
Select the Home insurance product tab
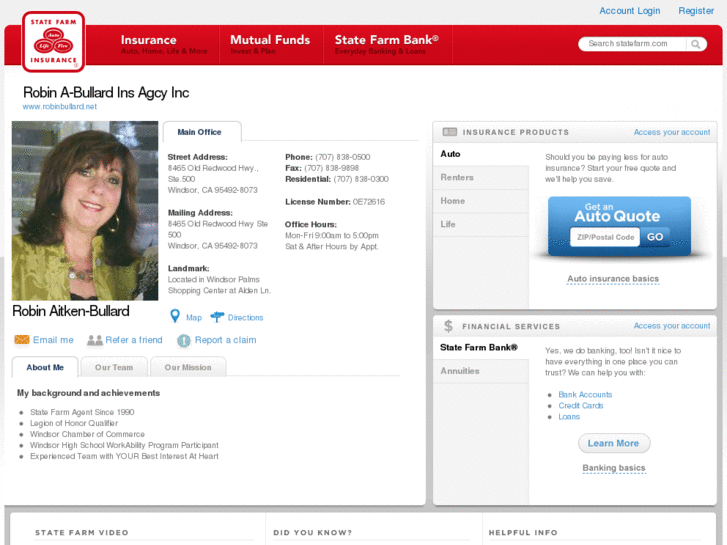pyautogui.click(x=481, y=201)
